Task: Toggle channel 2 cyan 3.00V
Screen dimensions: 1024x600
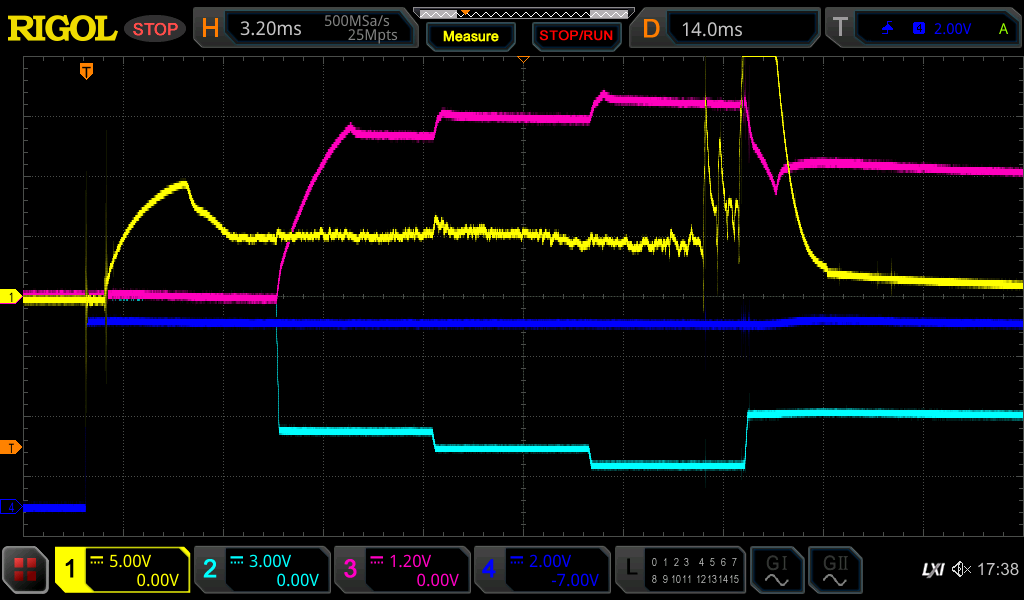Action: [x=261, y=570]
